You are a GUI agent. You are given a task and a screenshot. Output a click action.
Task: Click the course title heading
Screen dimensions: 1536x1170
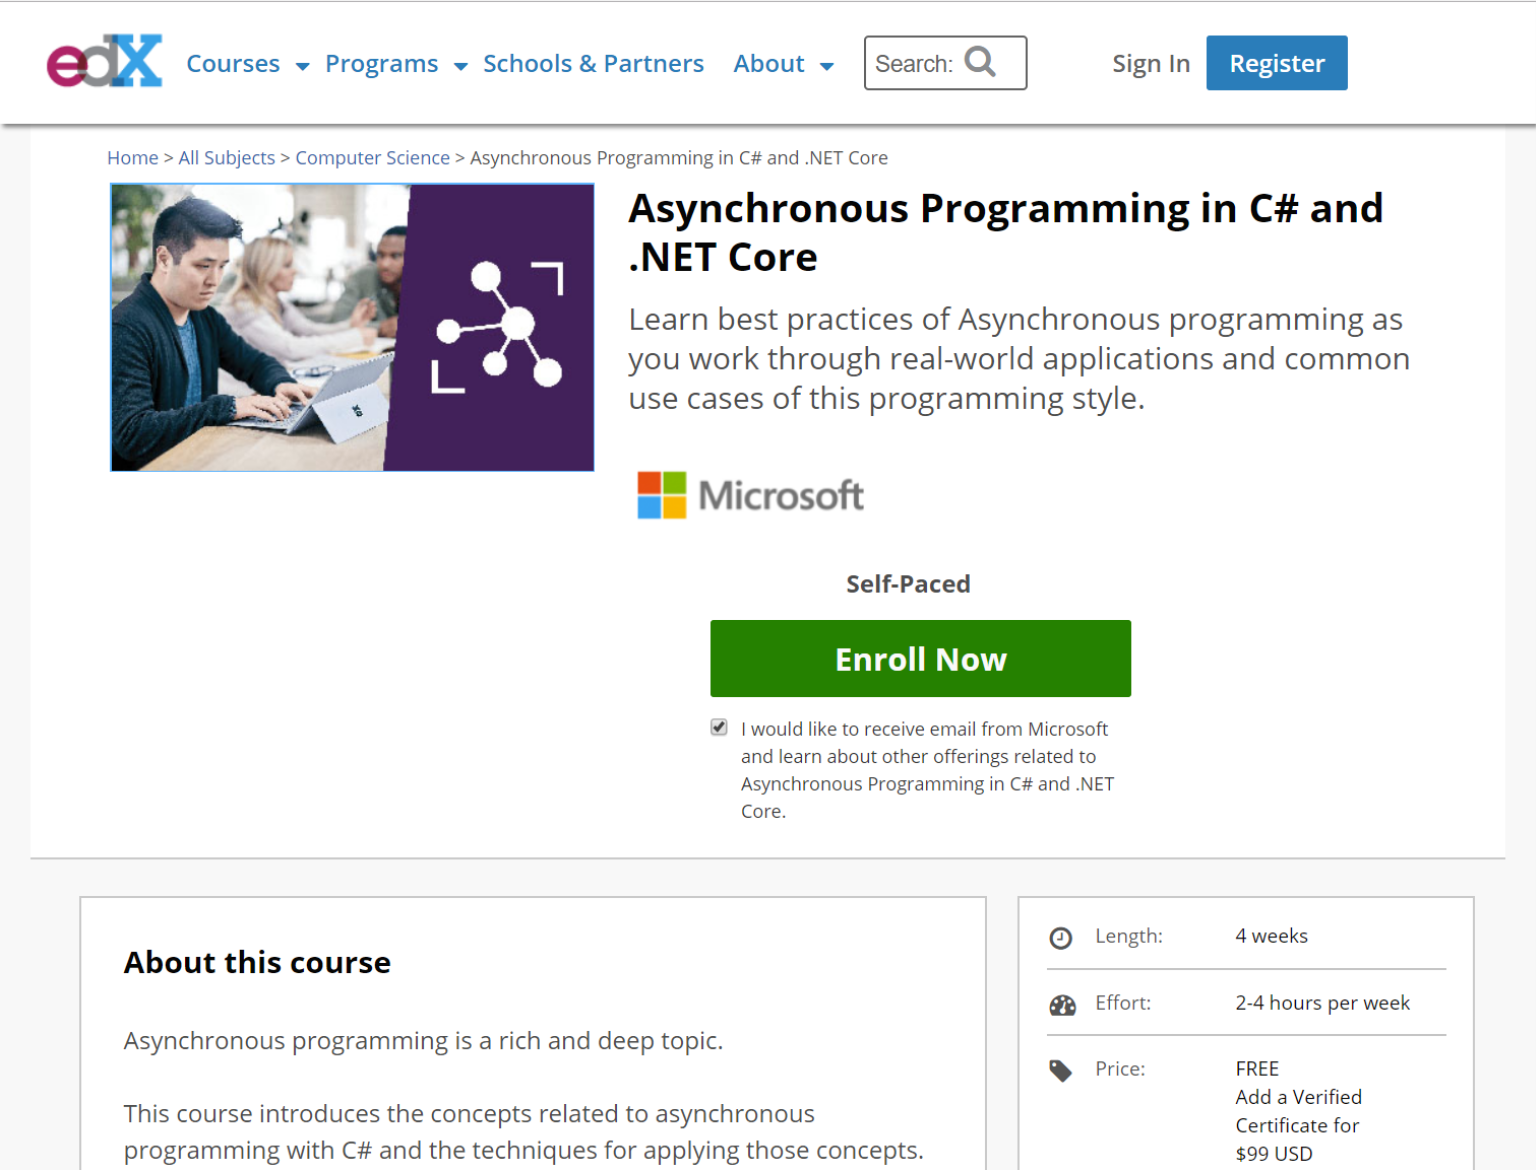coord(1005,232)
